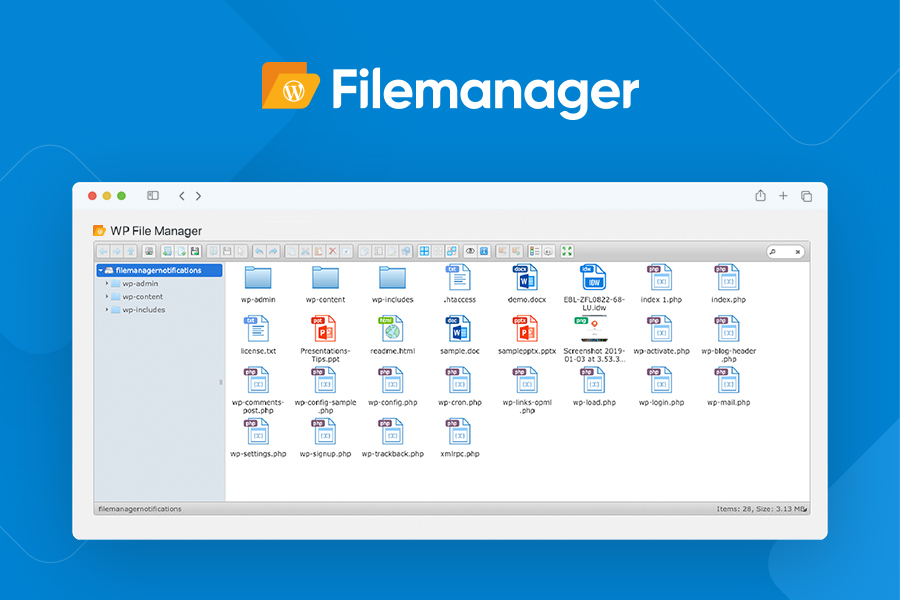
Task: Switch to grid view in the toolbar
Action: click(x=424, y=251)
